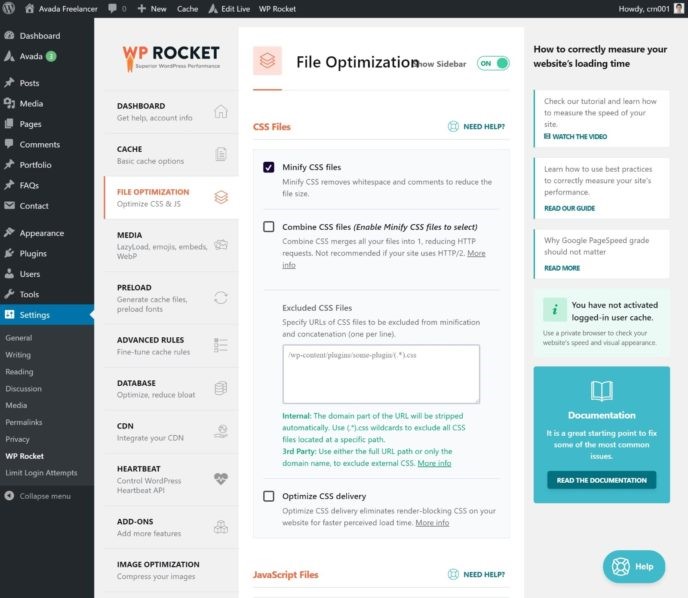Screen dimensions: 688x598
Task: Click the Collapse menu arrow icon
Action: click(9, 496)
